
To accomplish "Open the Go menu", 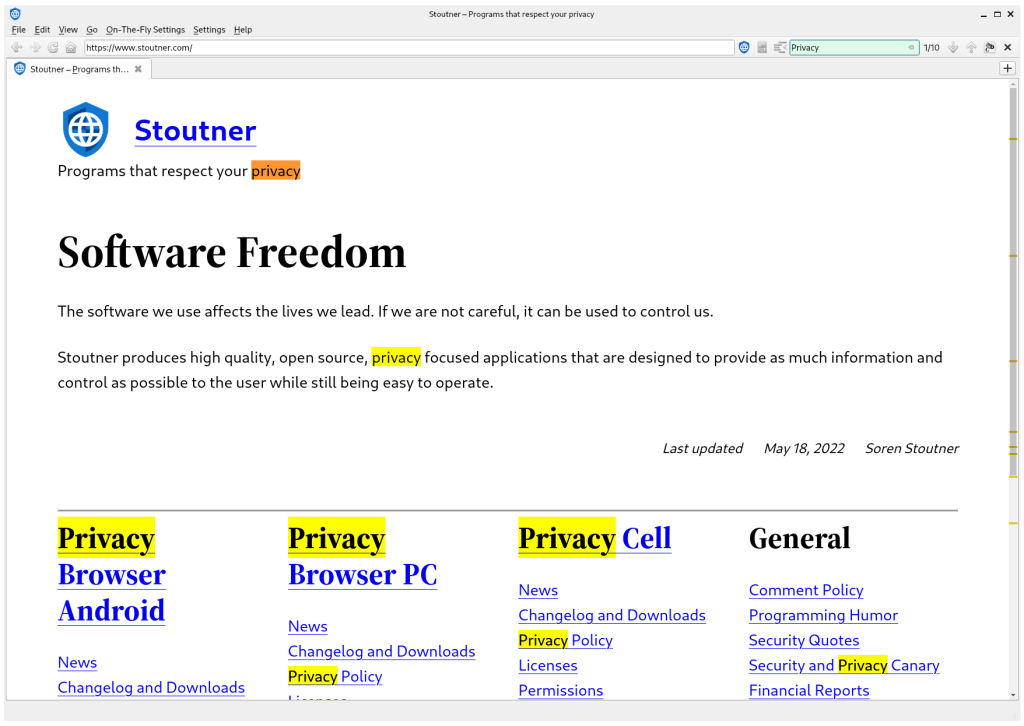I will (91, 30).
